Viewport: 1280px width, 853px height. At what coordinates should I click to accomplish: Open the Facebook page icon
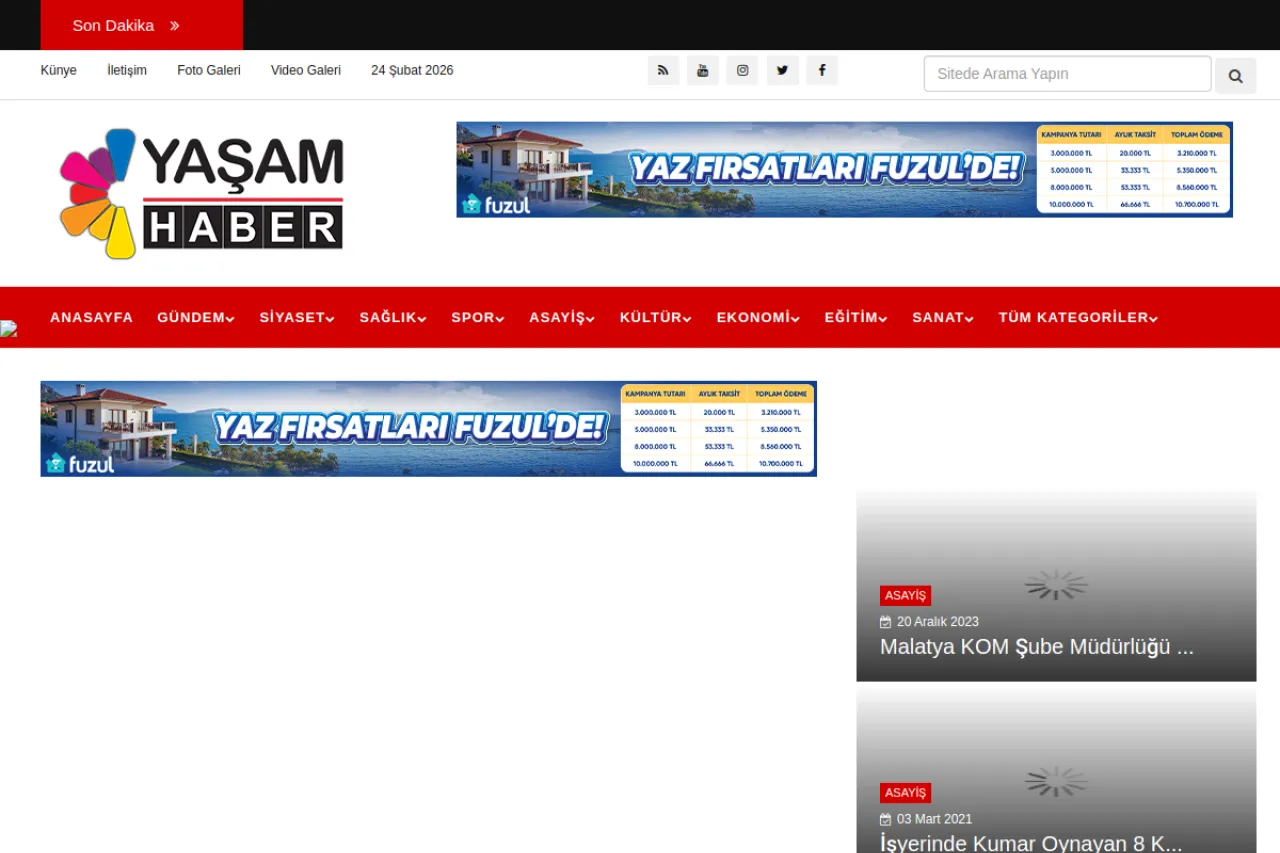pos(822,70)
